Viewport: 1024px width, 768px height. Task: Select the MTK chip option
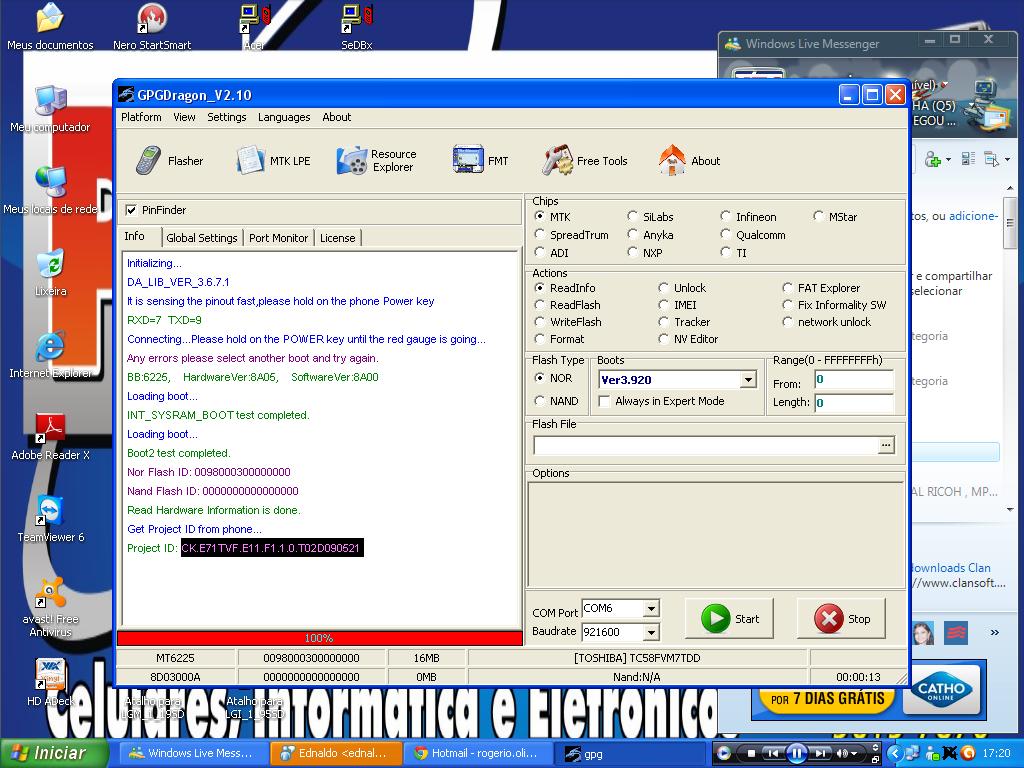[539, 216]
